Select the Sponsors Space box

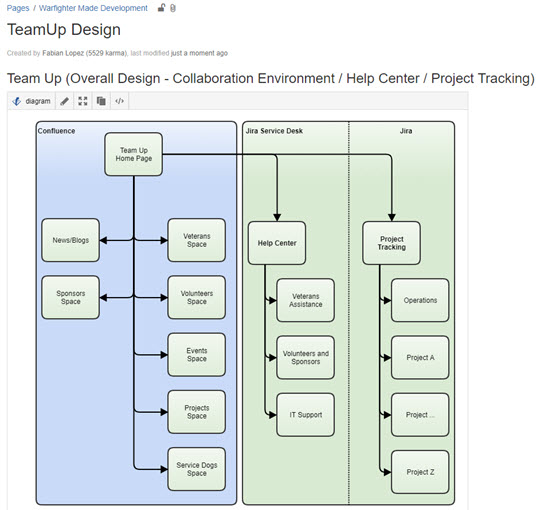(71, 297)
